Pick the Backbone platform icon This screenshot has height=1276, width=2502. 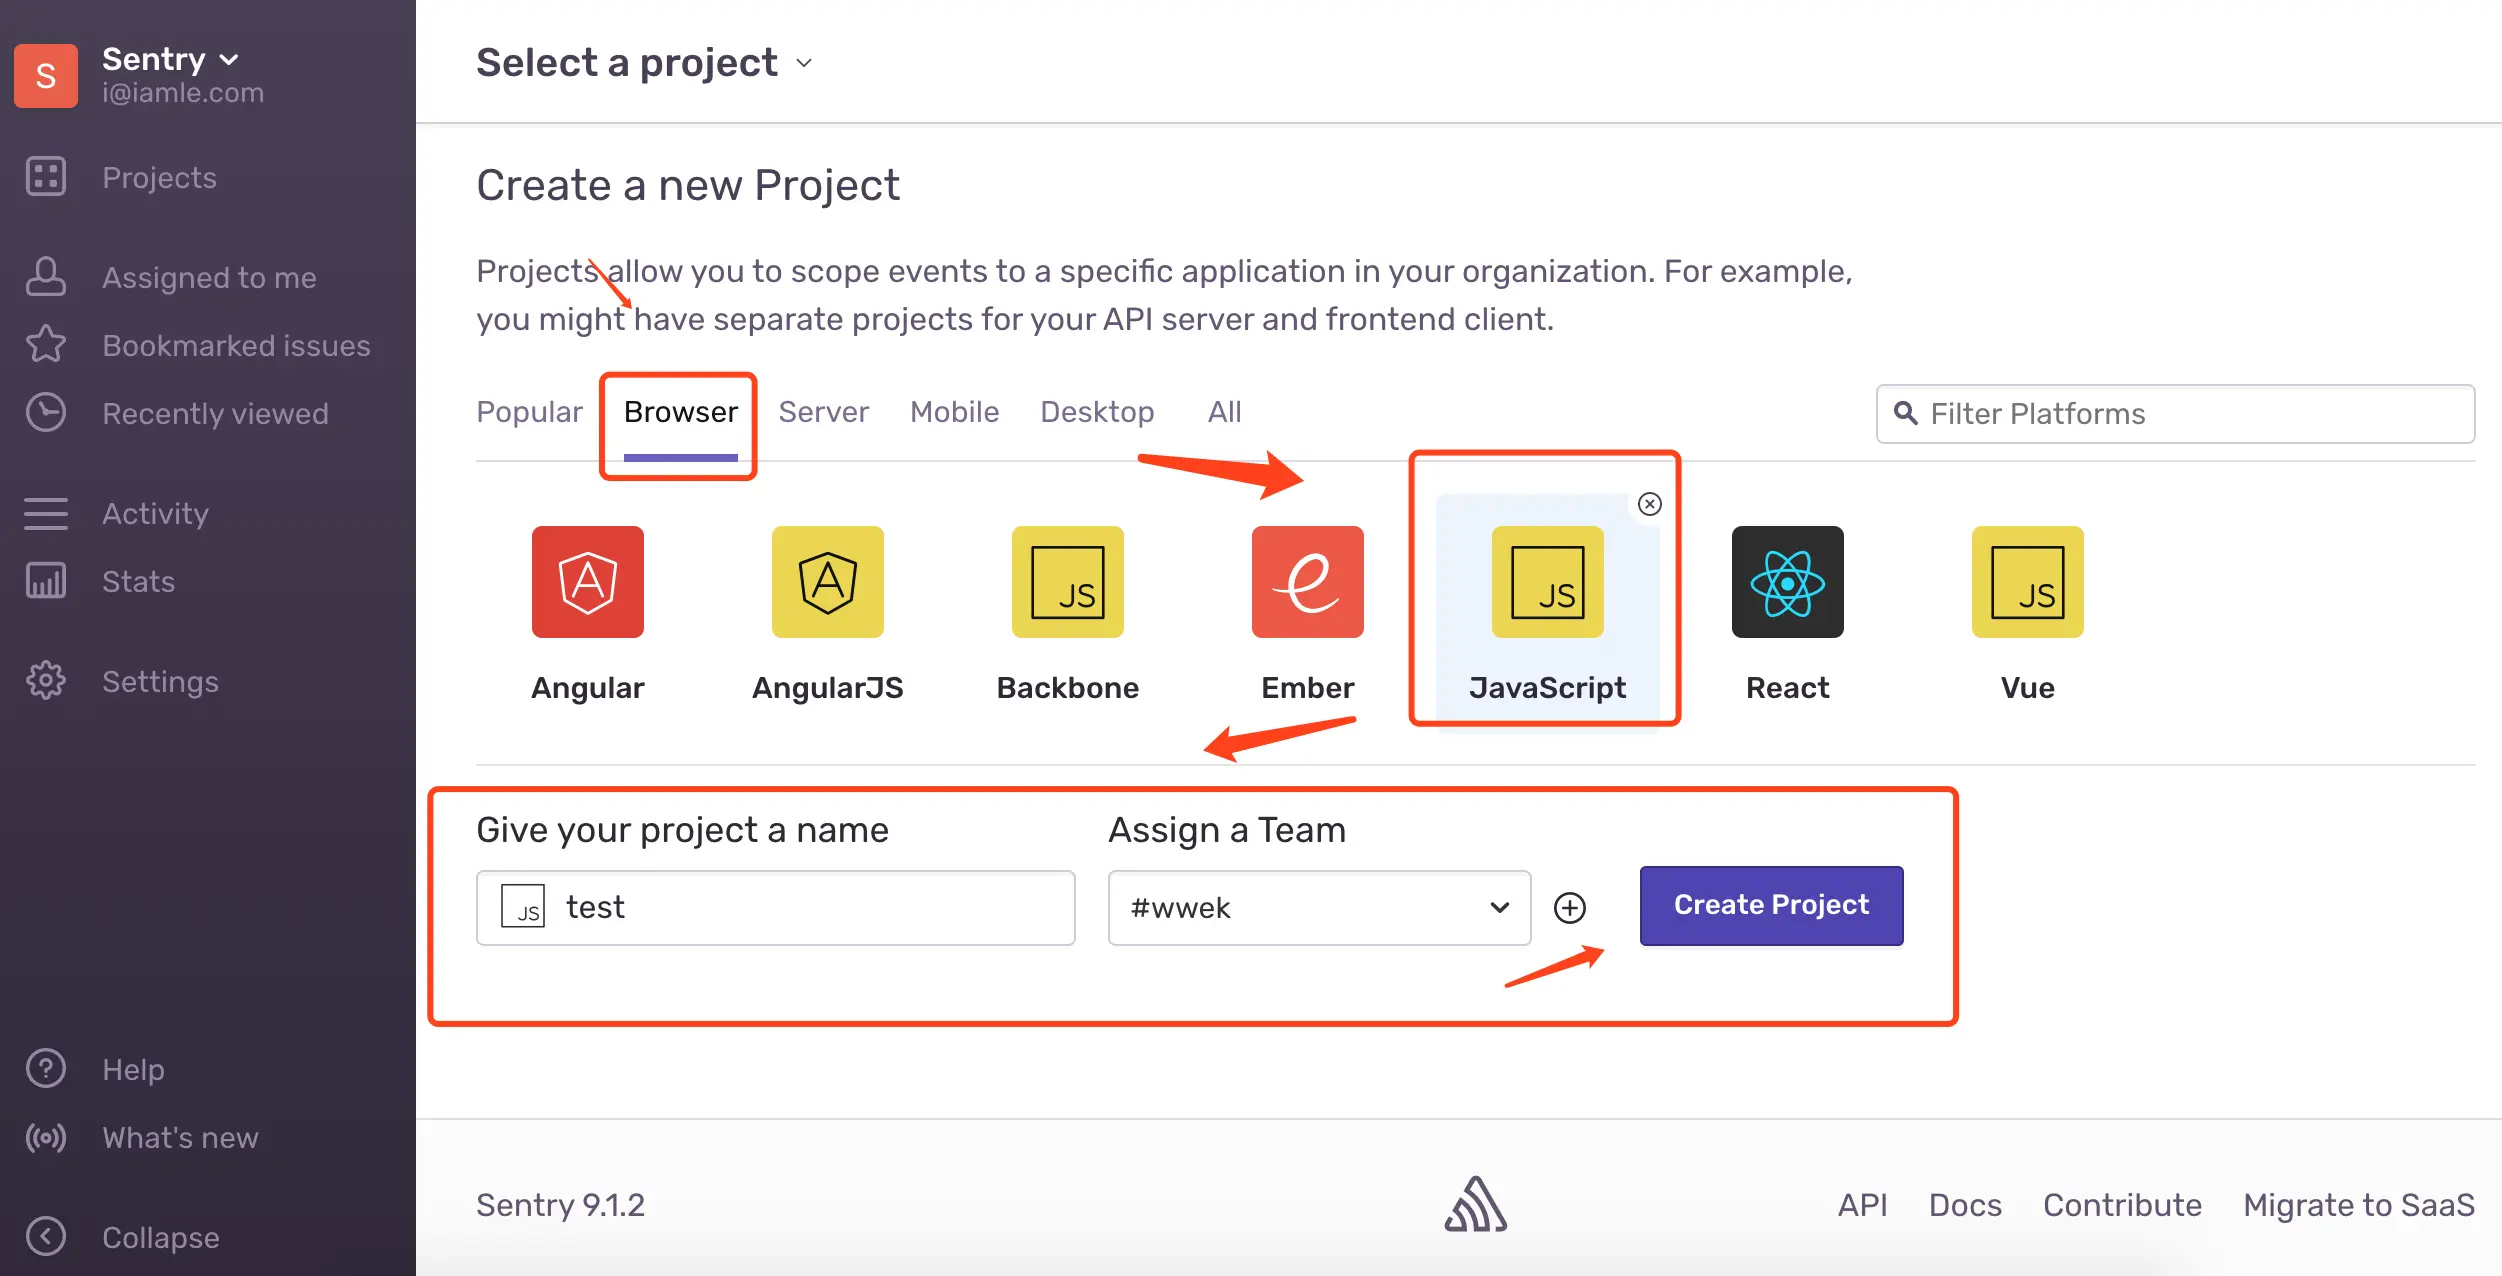coord(1067,582)
